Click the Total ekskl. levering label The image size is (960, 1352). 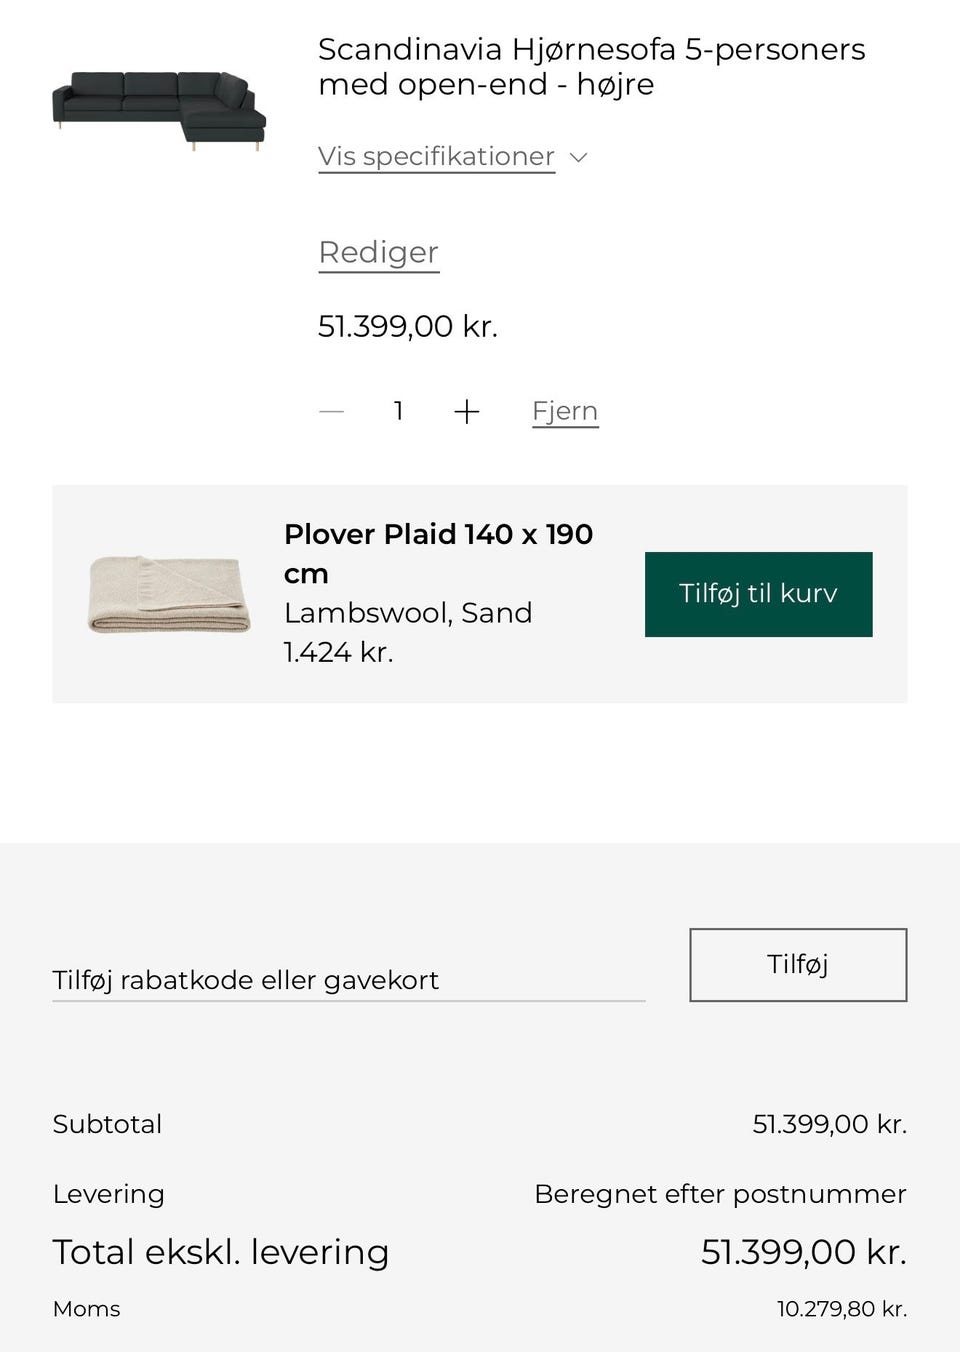pyautogui.click(x=221, y=1252)
